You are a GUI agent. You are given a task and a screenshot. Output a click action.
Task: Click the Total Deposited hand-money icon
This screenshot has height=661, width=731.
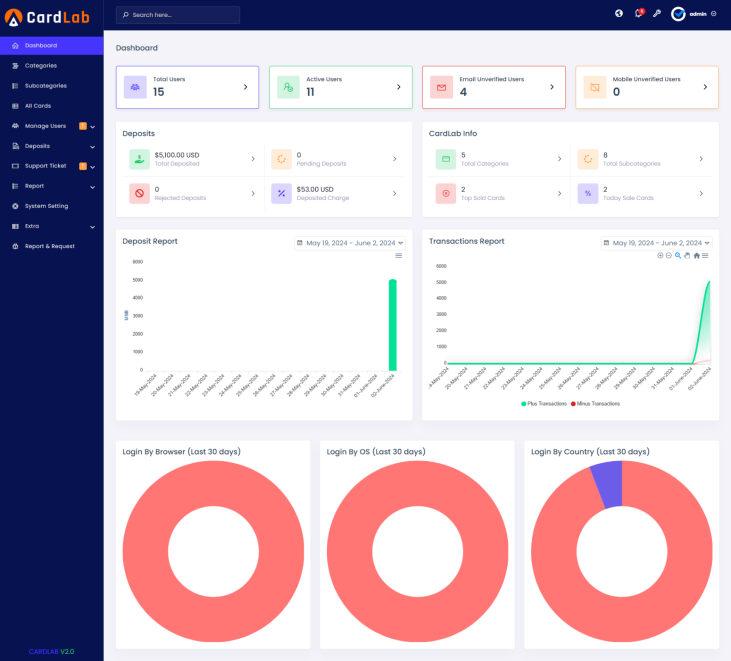coord(139,159)
